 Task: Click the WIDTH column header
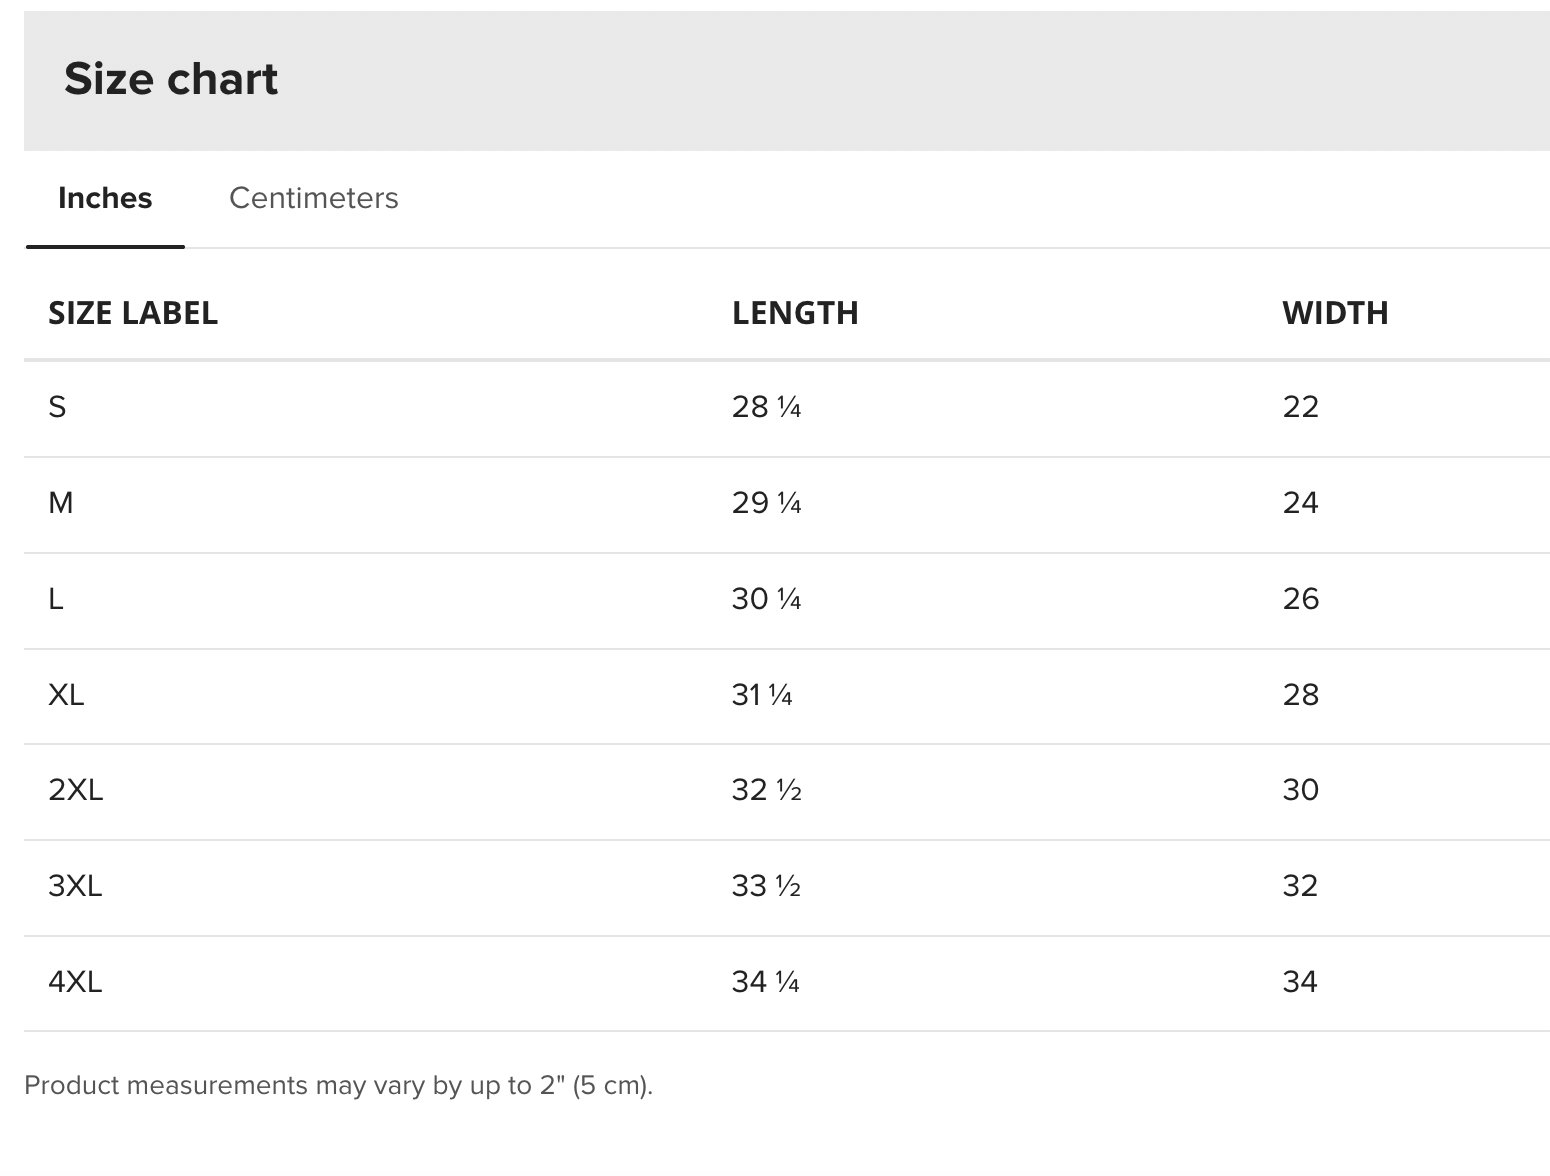[1335, 313]
